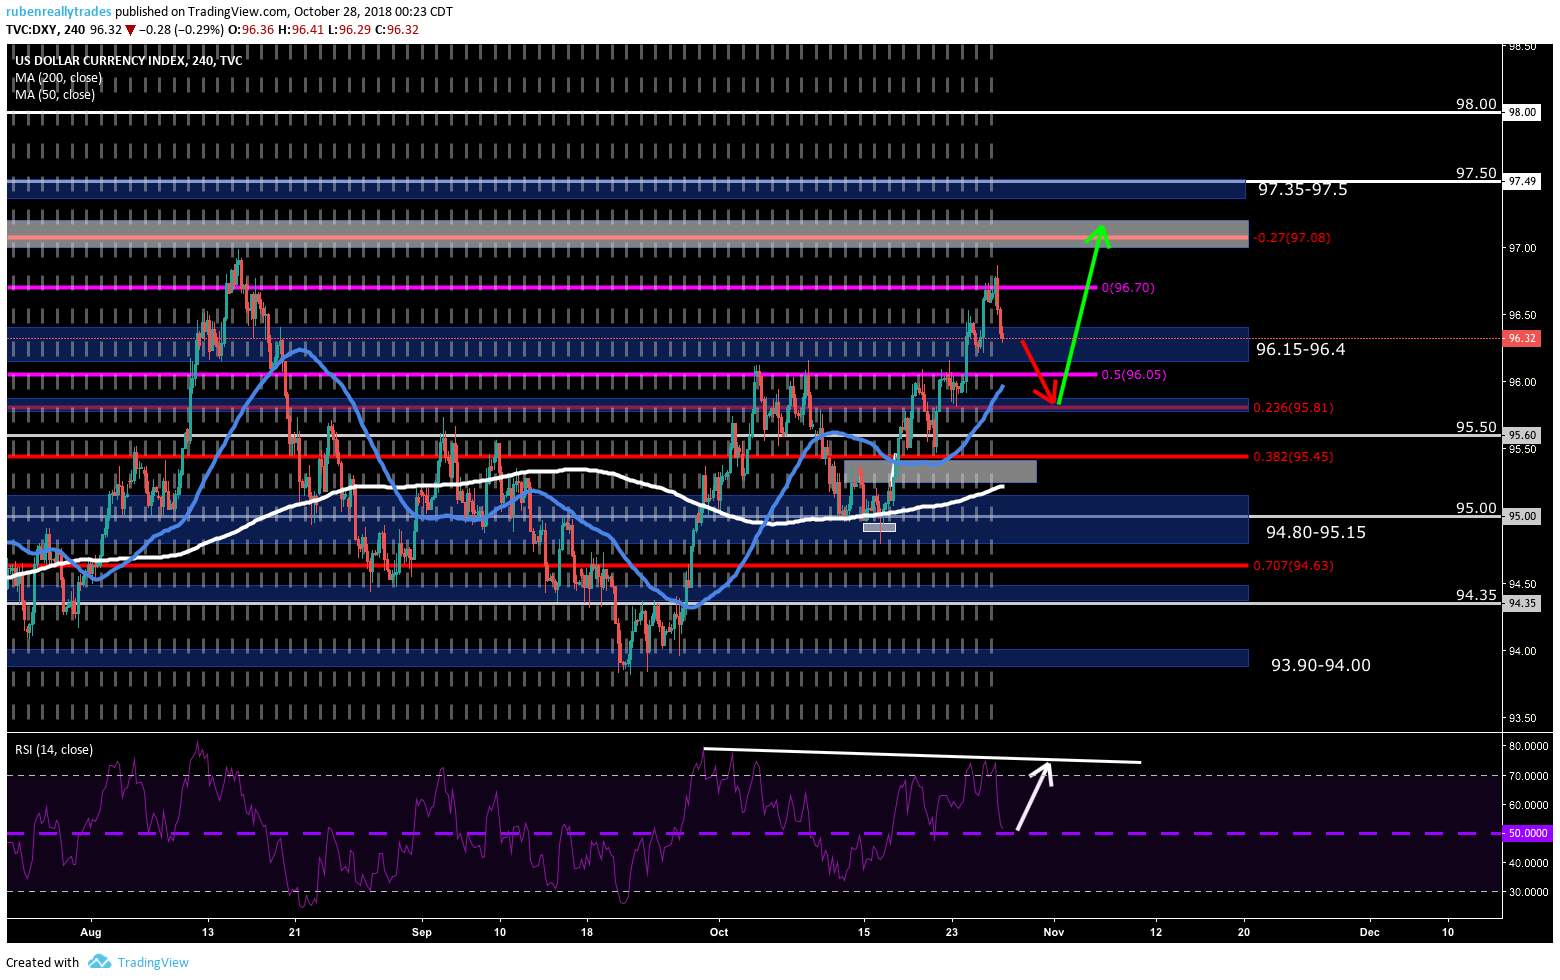Select the 0.382(95.45) Fibonacci label
This screenshot has width=1560, height=980.
[1293, 457]
